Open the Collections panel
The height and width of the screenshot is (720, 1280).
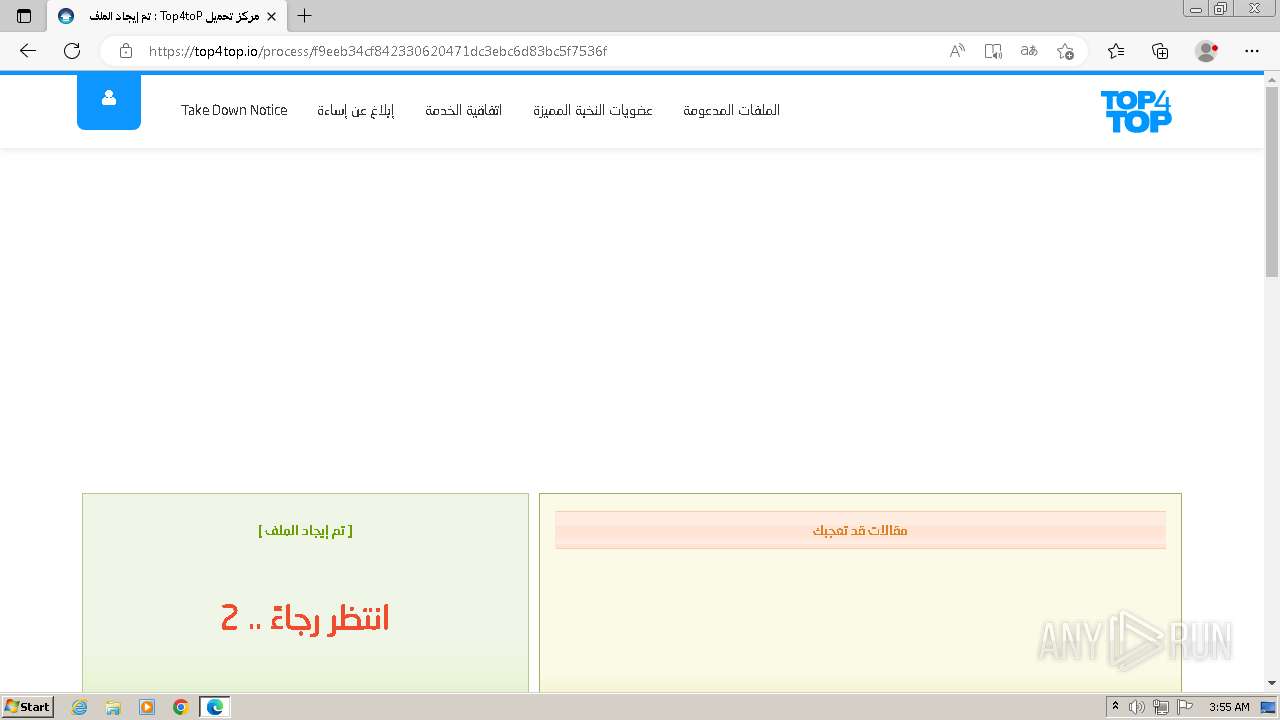[x=1160, y=51]
